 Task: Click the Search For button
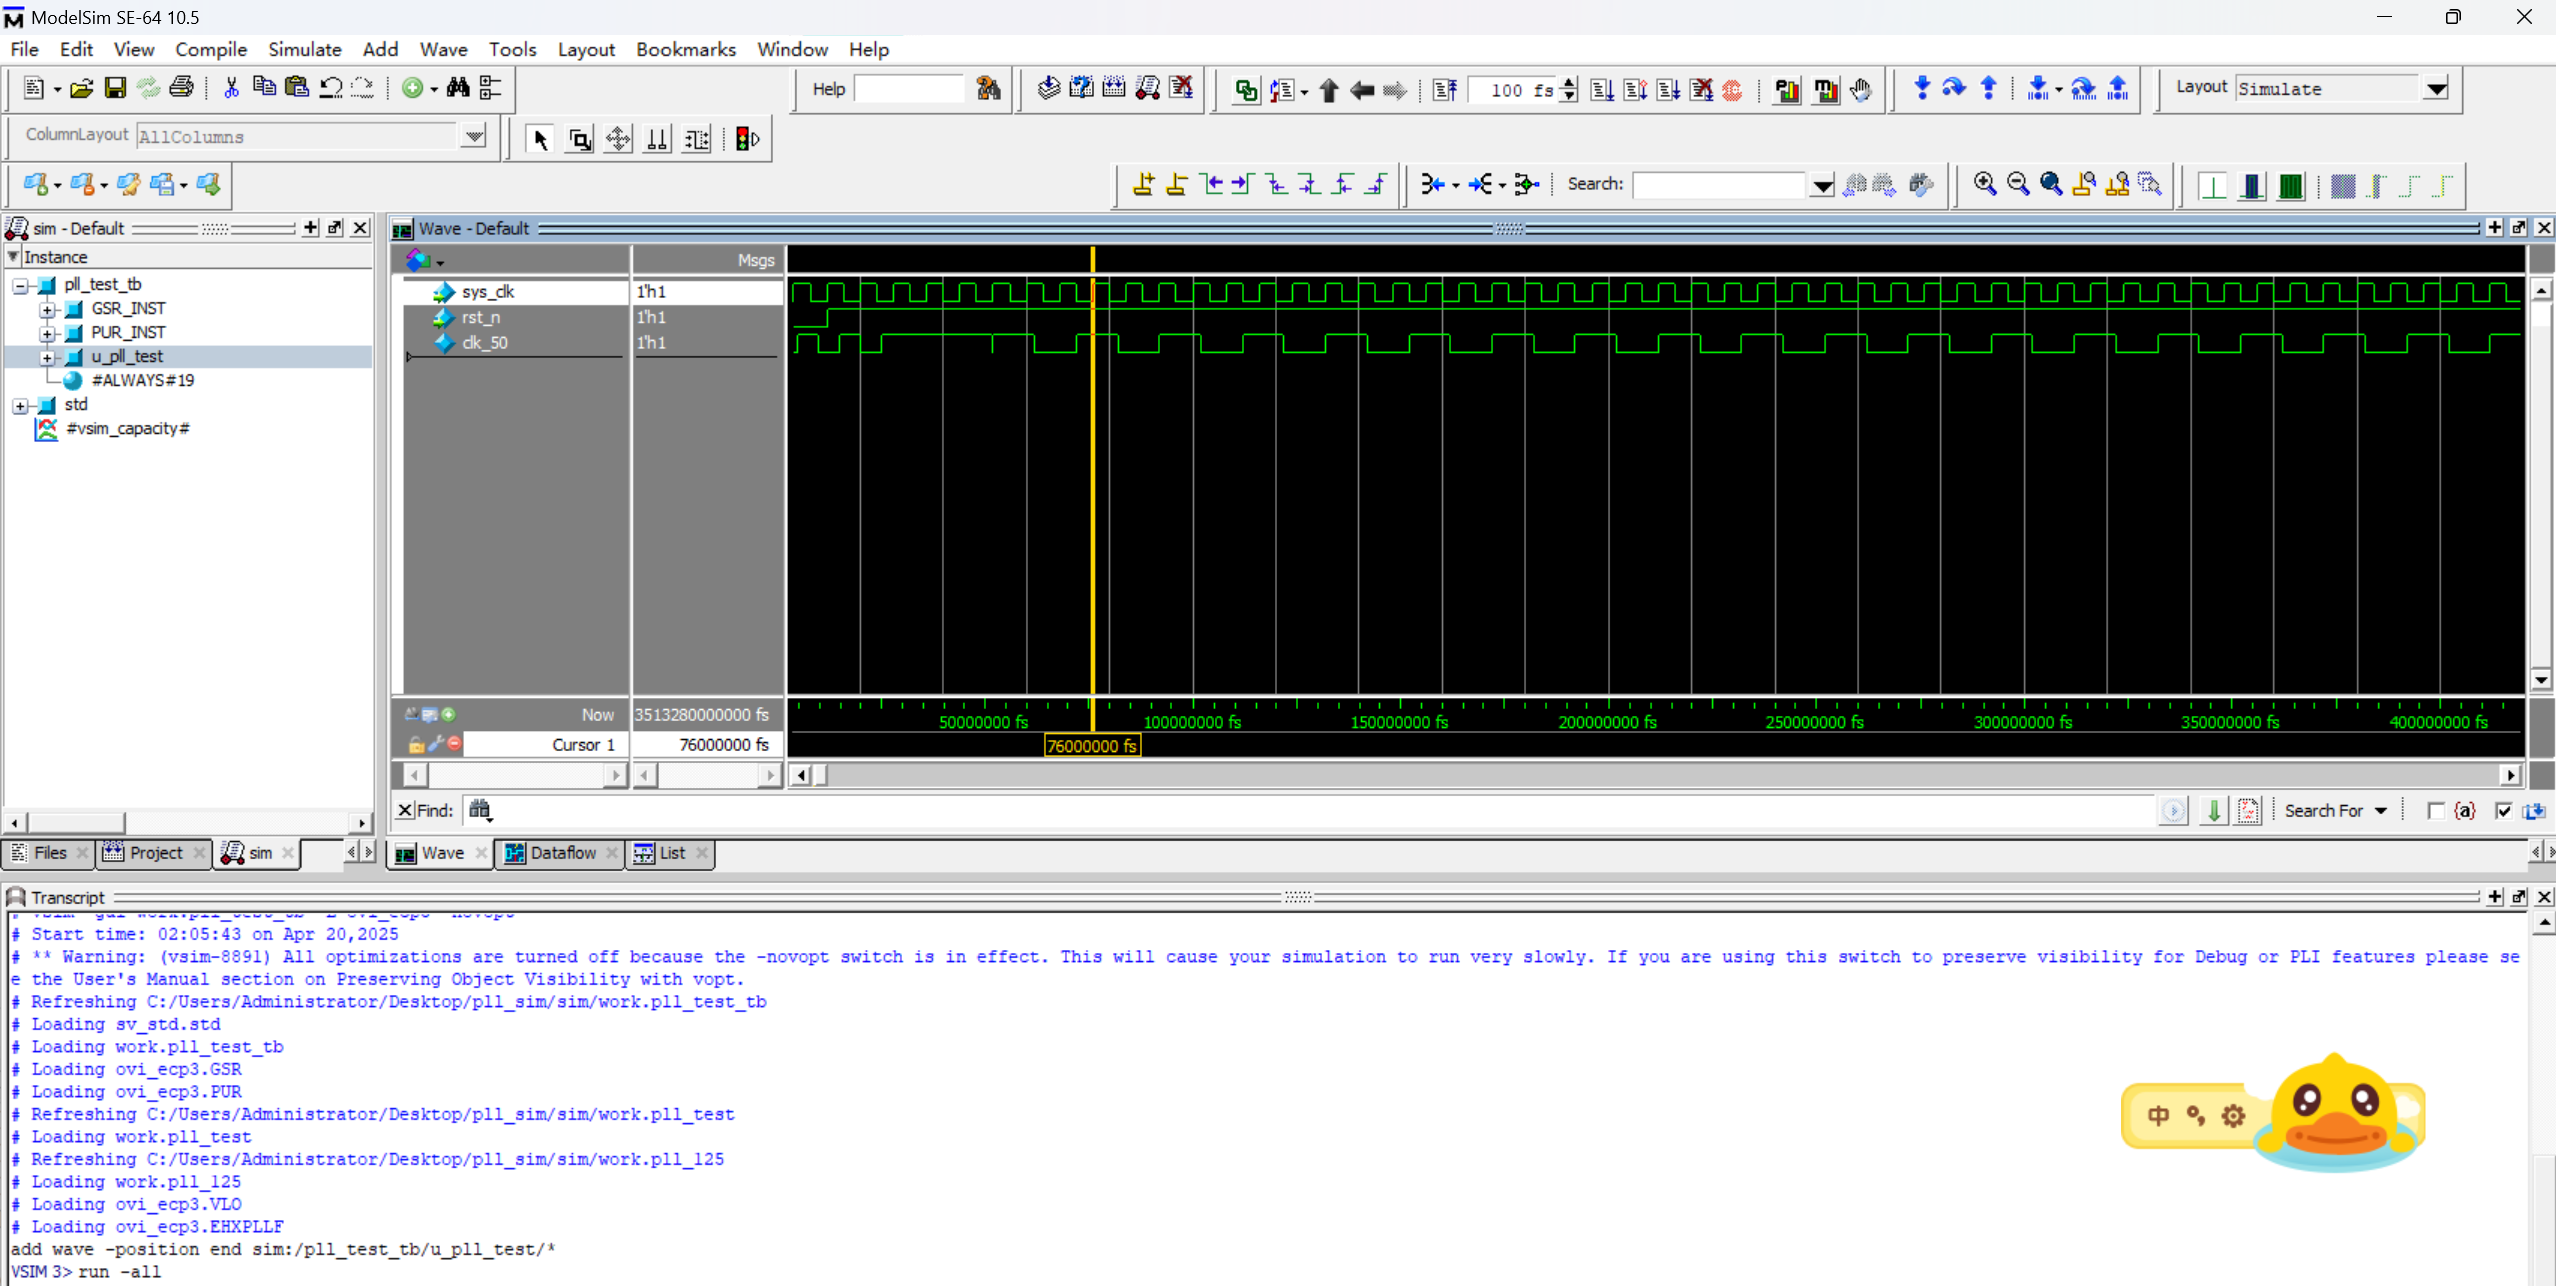click(x=2334, y=811)
